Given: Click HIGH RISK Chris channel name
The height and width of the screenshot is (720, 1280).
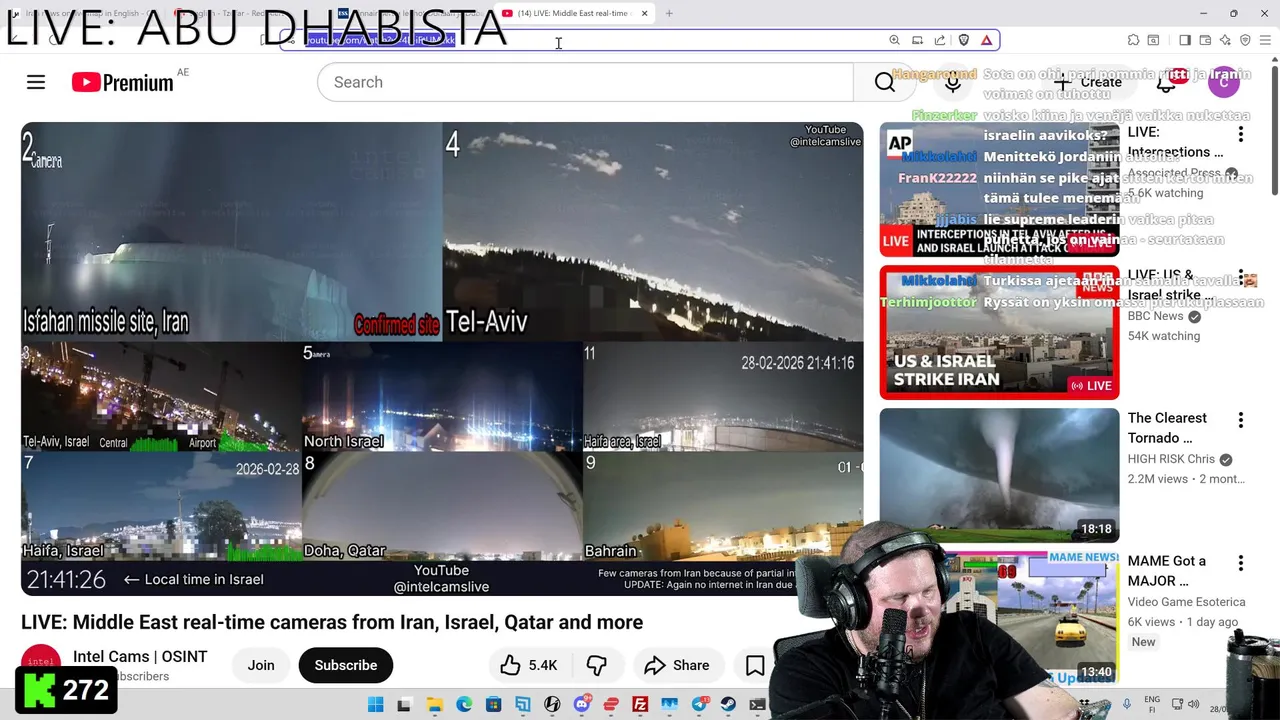Looking at the screenshot, I should tap(1171, 459).
